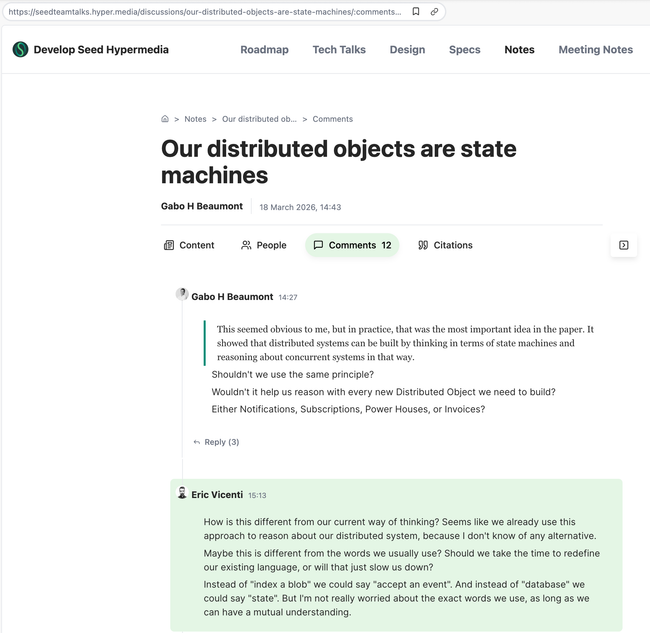
Task: Click the home icon in the breadcrumbs
Action: click(x=165, y=119)
